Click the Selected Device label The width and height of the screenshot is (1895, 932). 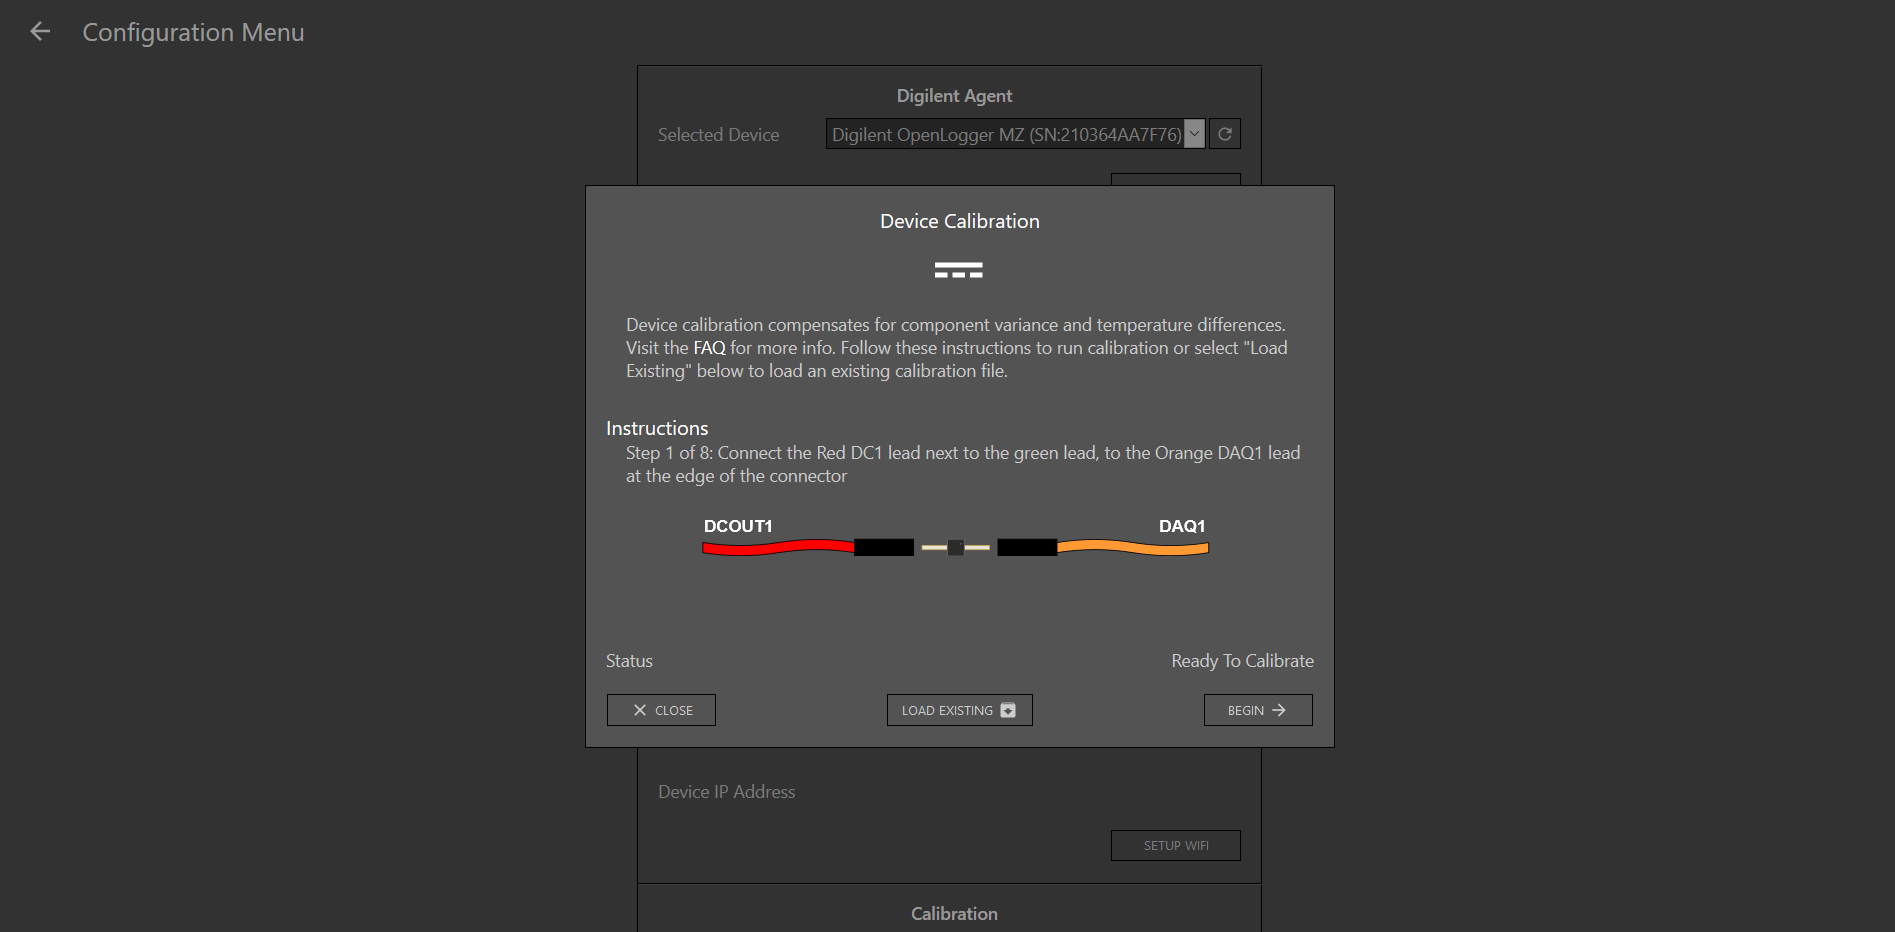[x=718, y=135]
